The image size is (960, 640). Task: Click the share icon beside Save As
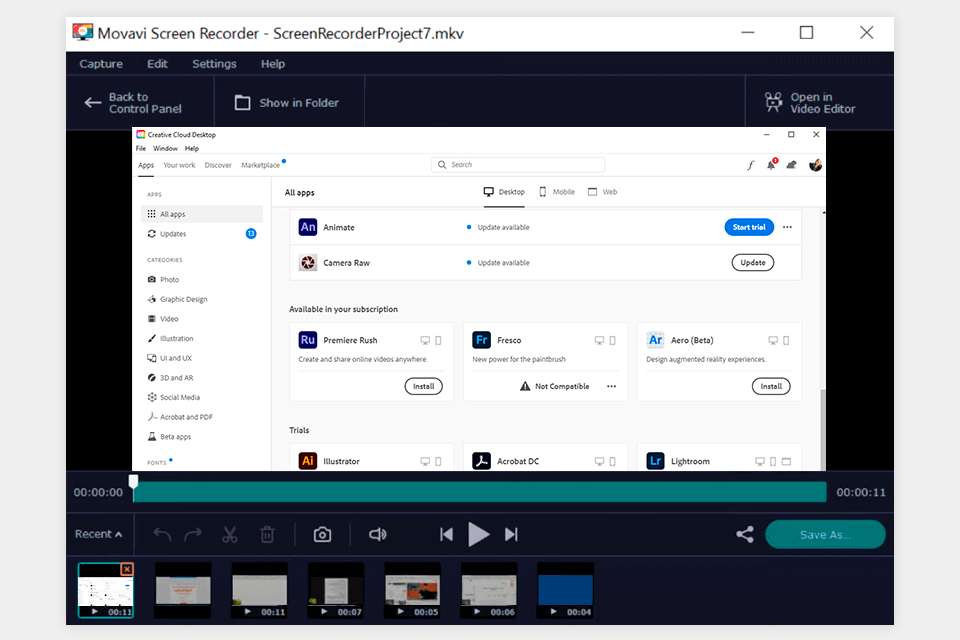coord(744,535)
